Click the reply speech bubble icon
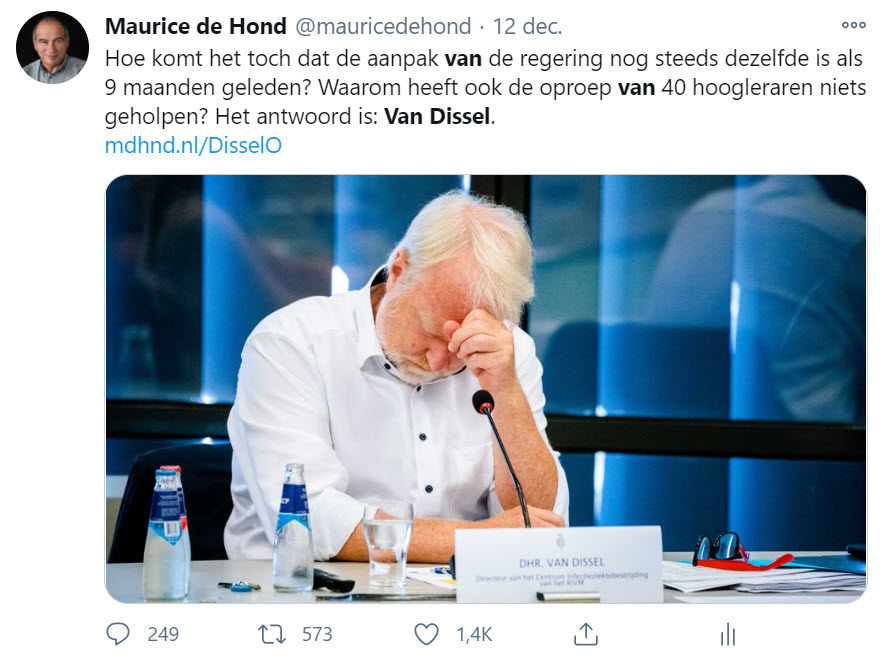Viewport: 888px width, 657px height. [x=118, y=634]
